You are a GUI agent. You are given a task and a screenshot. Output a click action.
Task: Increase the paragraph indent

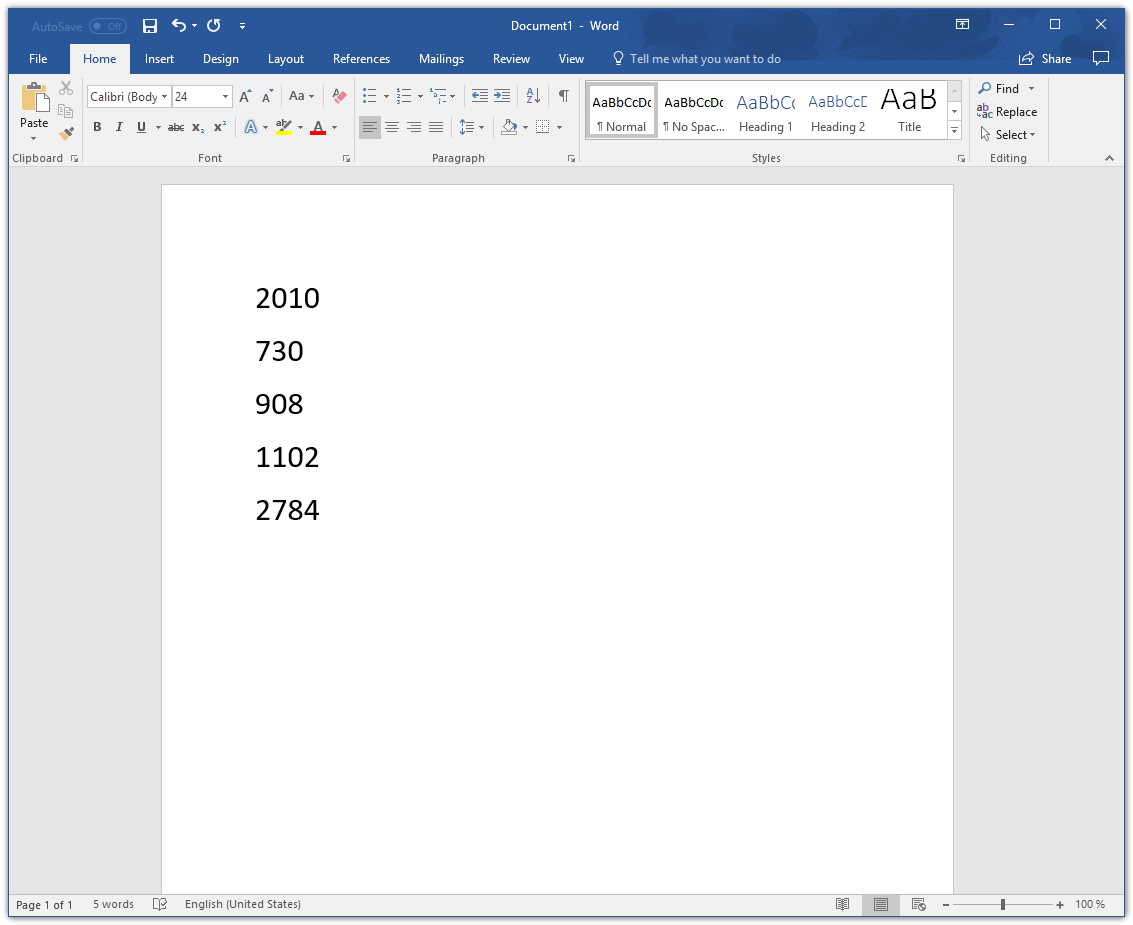[x=501, y=95]
